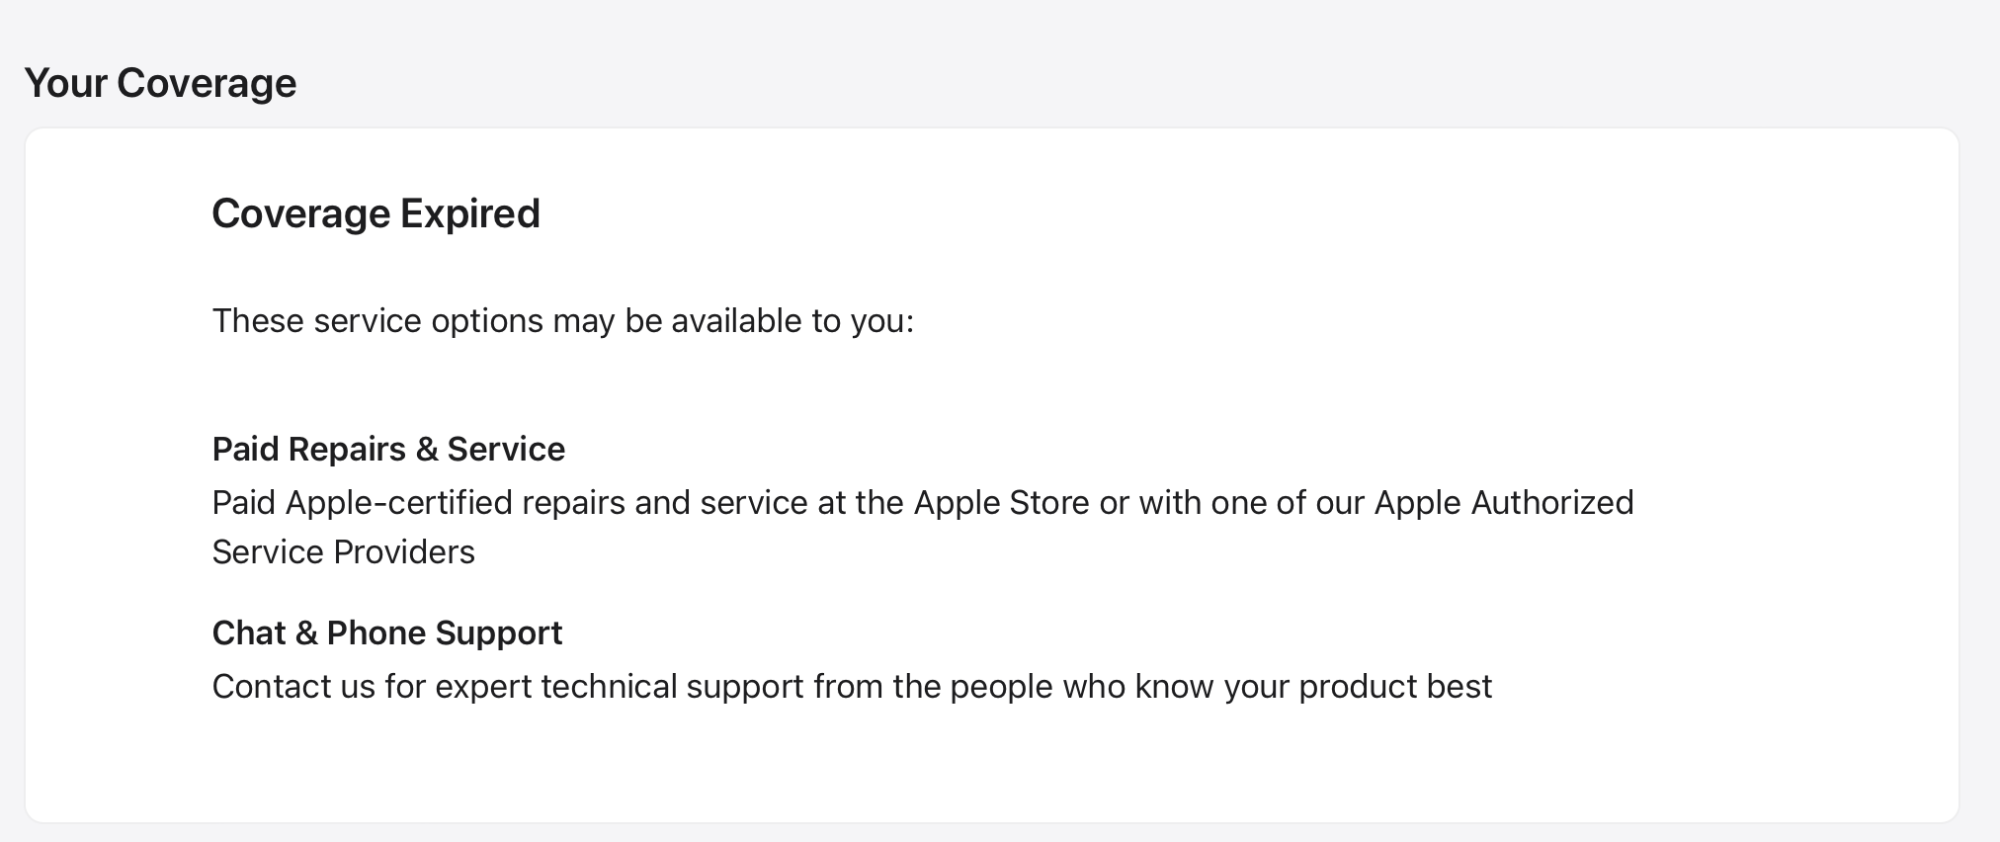Click the ampersand in "Paid Repairs & Service"
This screenshot has height=842, width=2000.
tap(427, 449)
